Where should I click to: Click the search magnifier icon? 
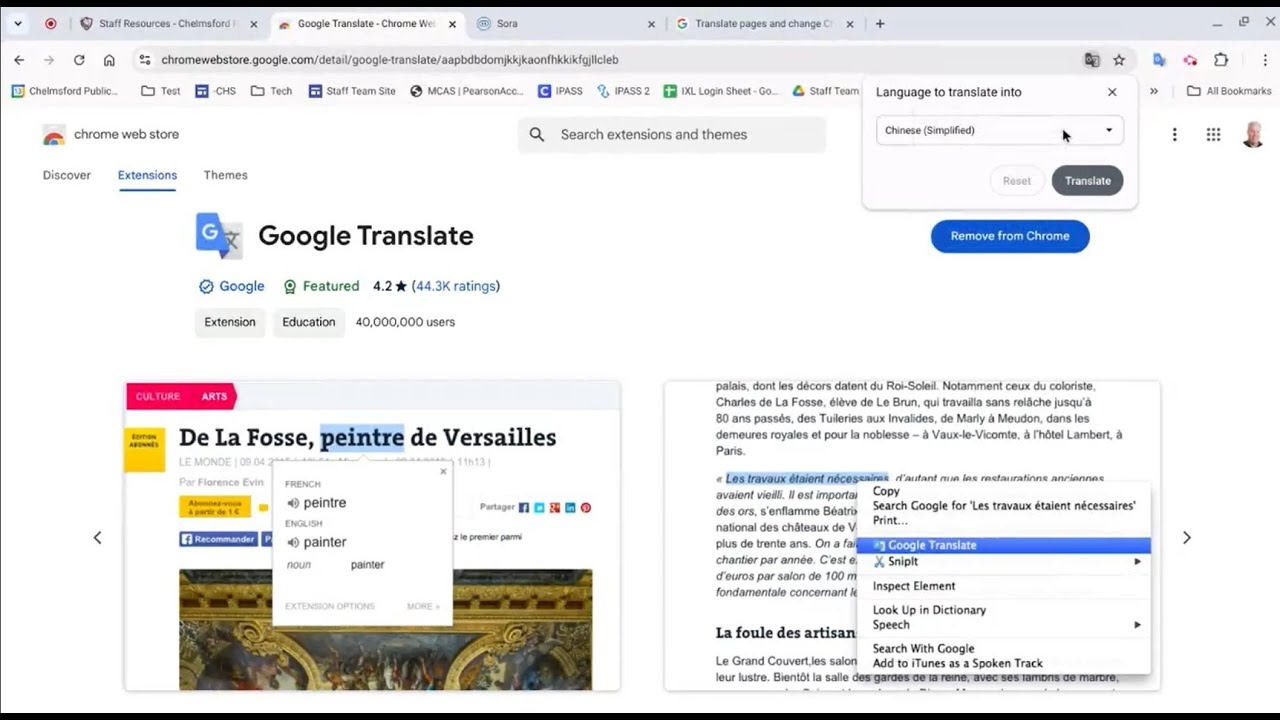(537, 134)
